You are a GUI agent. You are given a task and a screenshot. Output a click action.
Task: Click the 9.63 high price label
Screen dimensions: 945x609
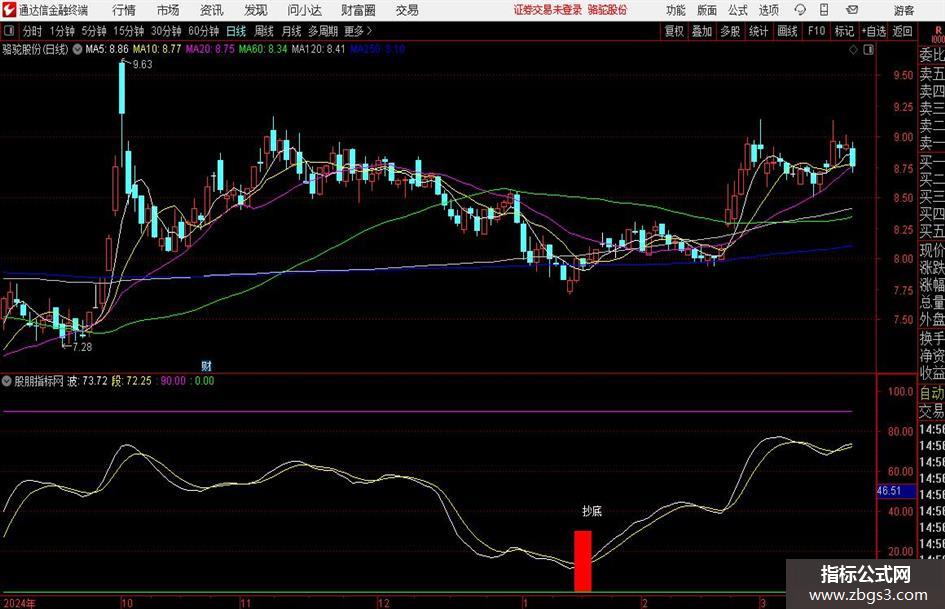pos(142,65)
